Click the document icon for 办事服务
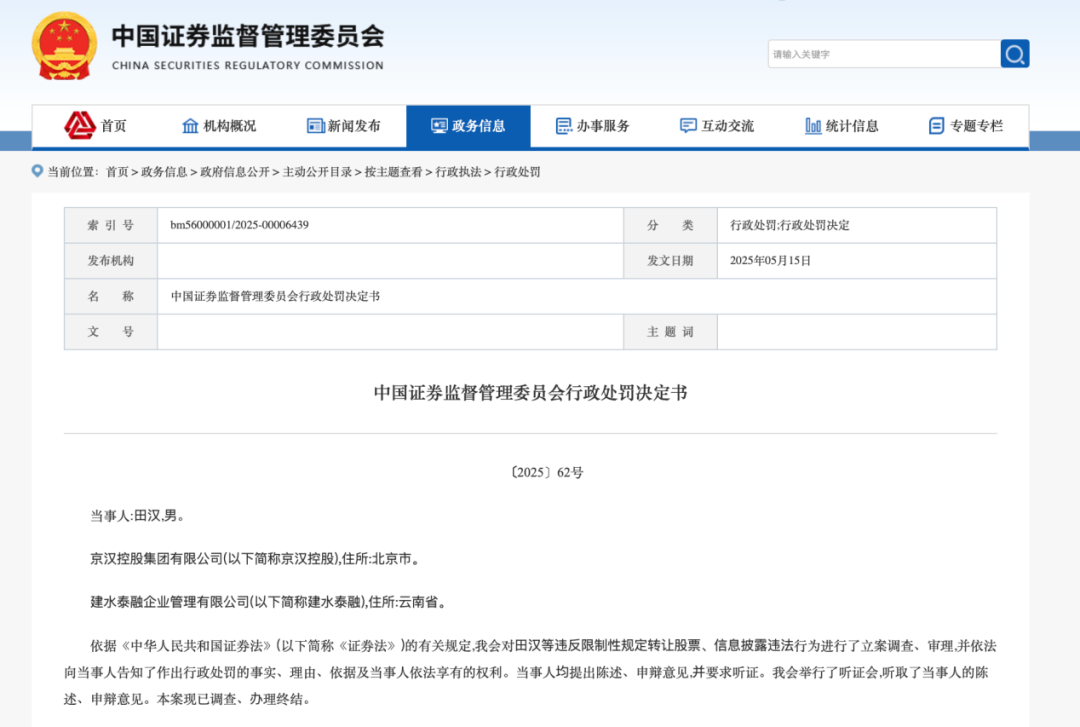 pyautogui.click(x=564, y=126)
